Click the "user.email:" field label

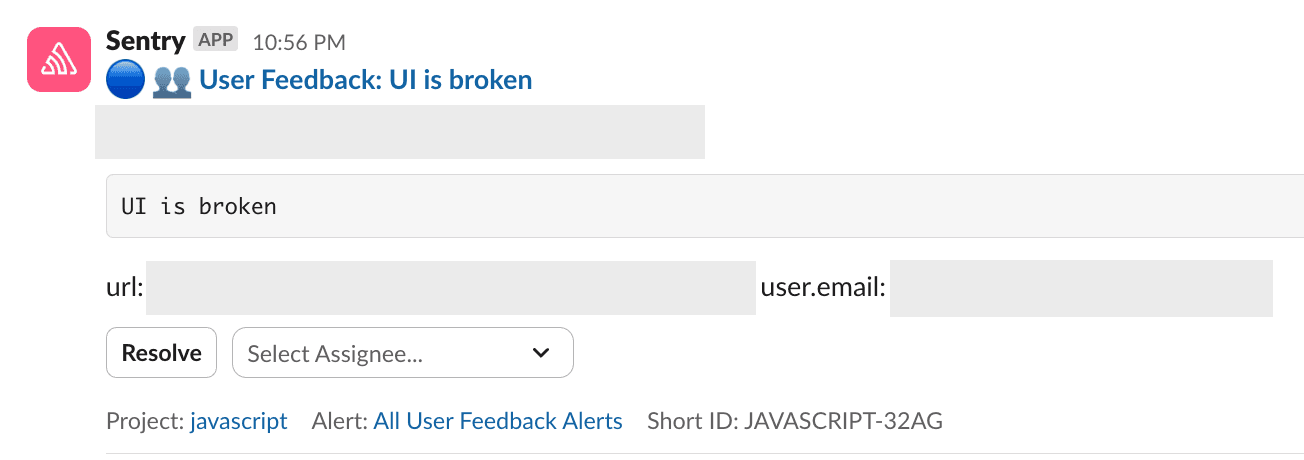pyautogui.click(x=823, y=288)
